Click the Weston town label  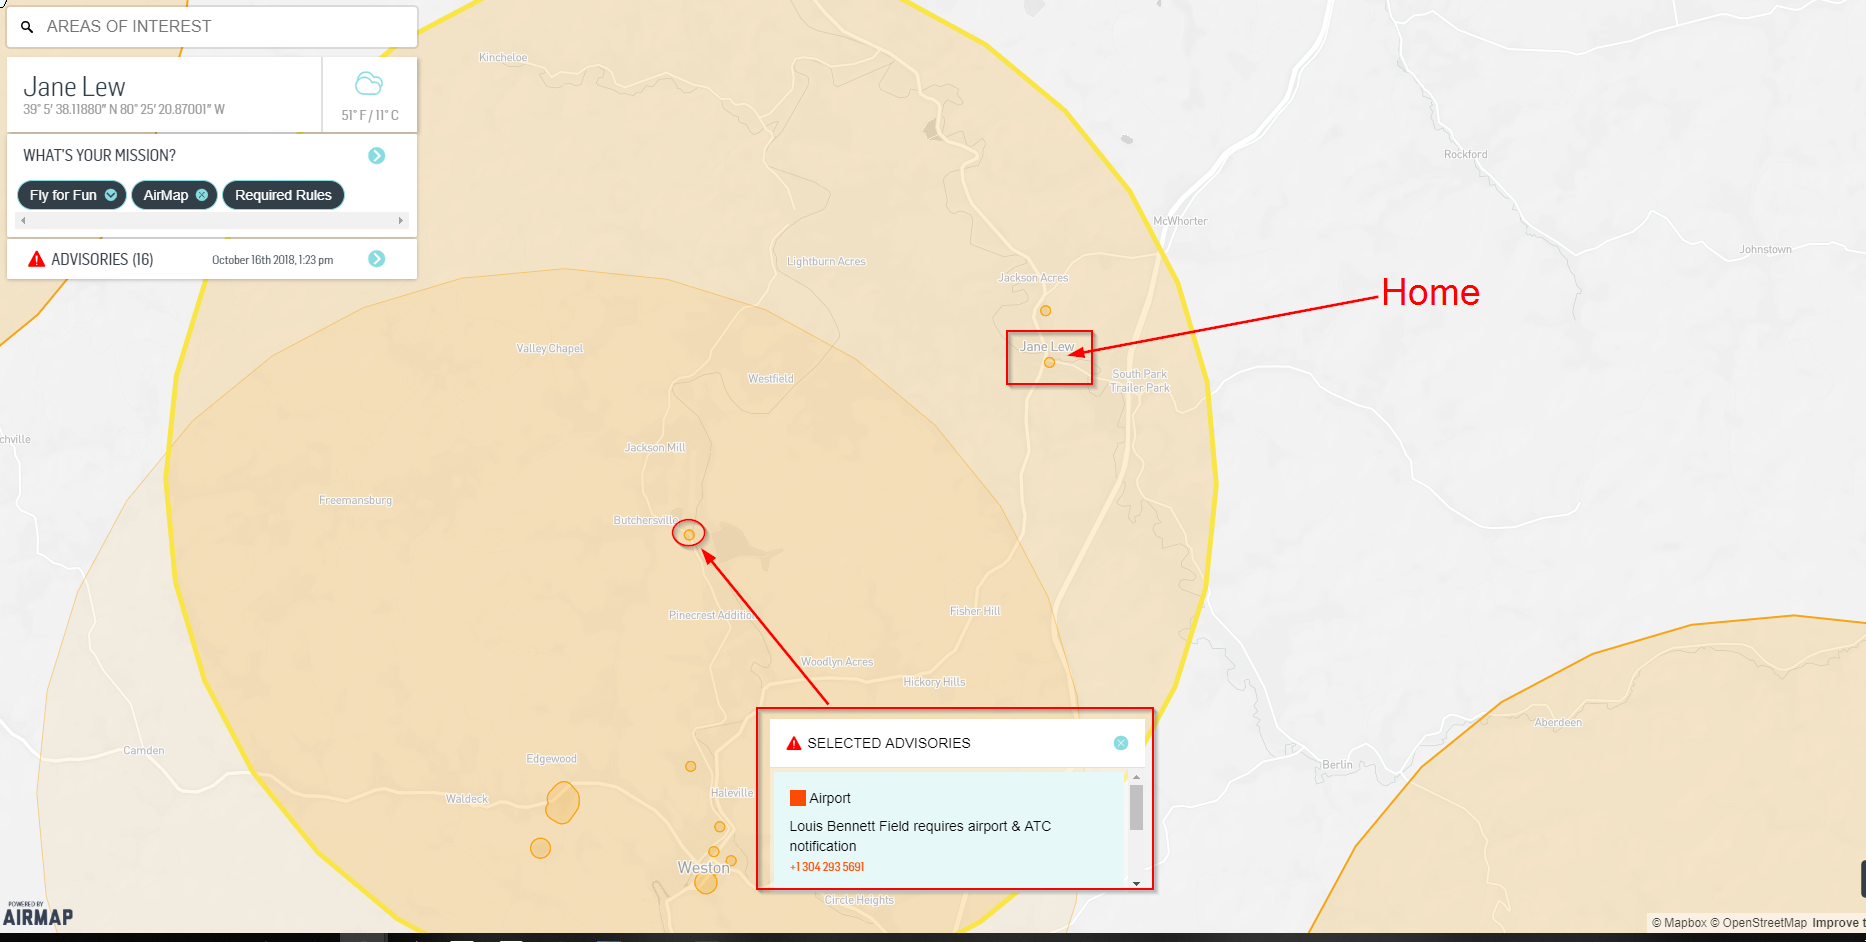point(704,868)
